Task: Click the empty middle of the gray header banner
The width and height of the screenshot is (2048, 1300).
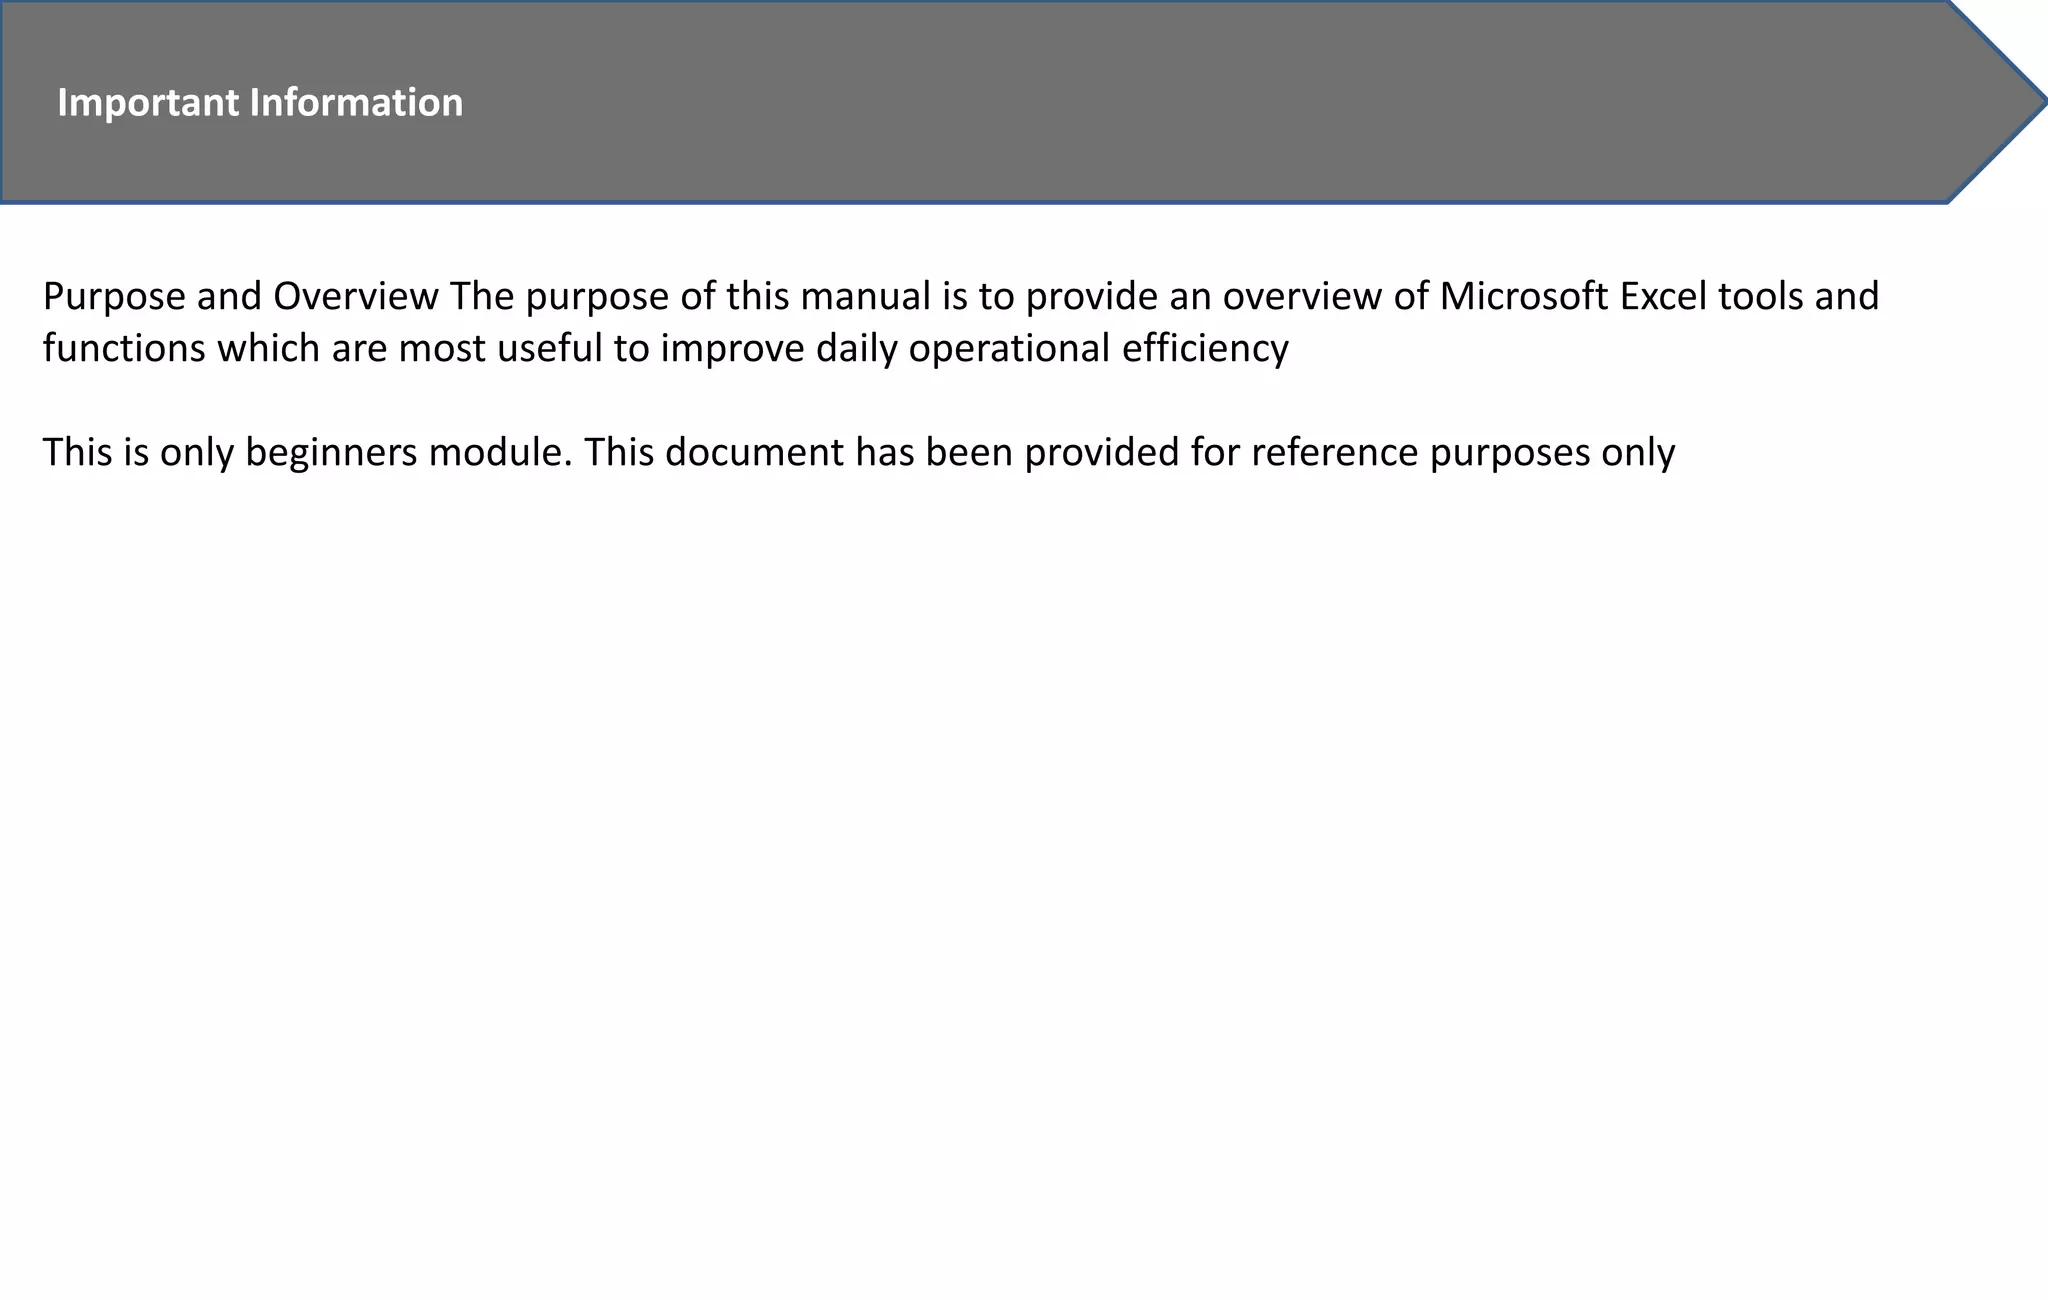Action: [1100, 102]
